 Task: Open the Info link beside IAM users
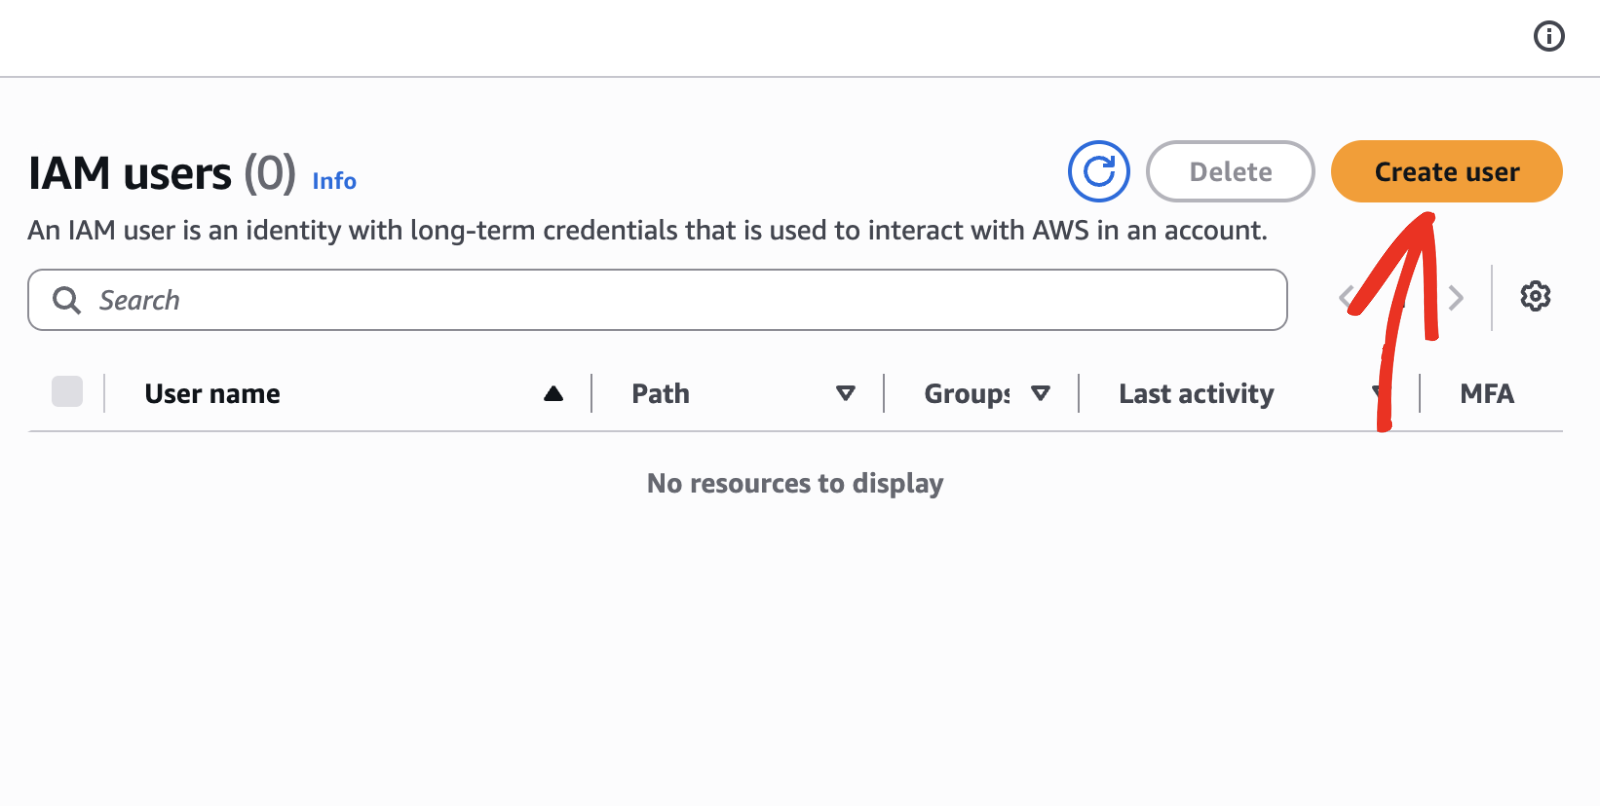coord(334,181)
